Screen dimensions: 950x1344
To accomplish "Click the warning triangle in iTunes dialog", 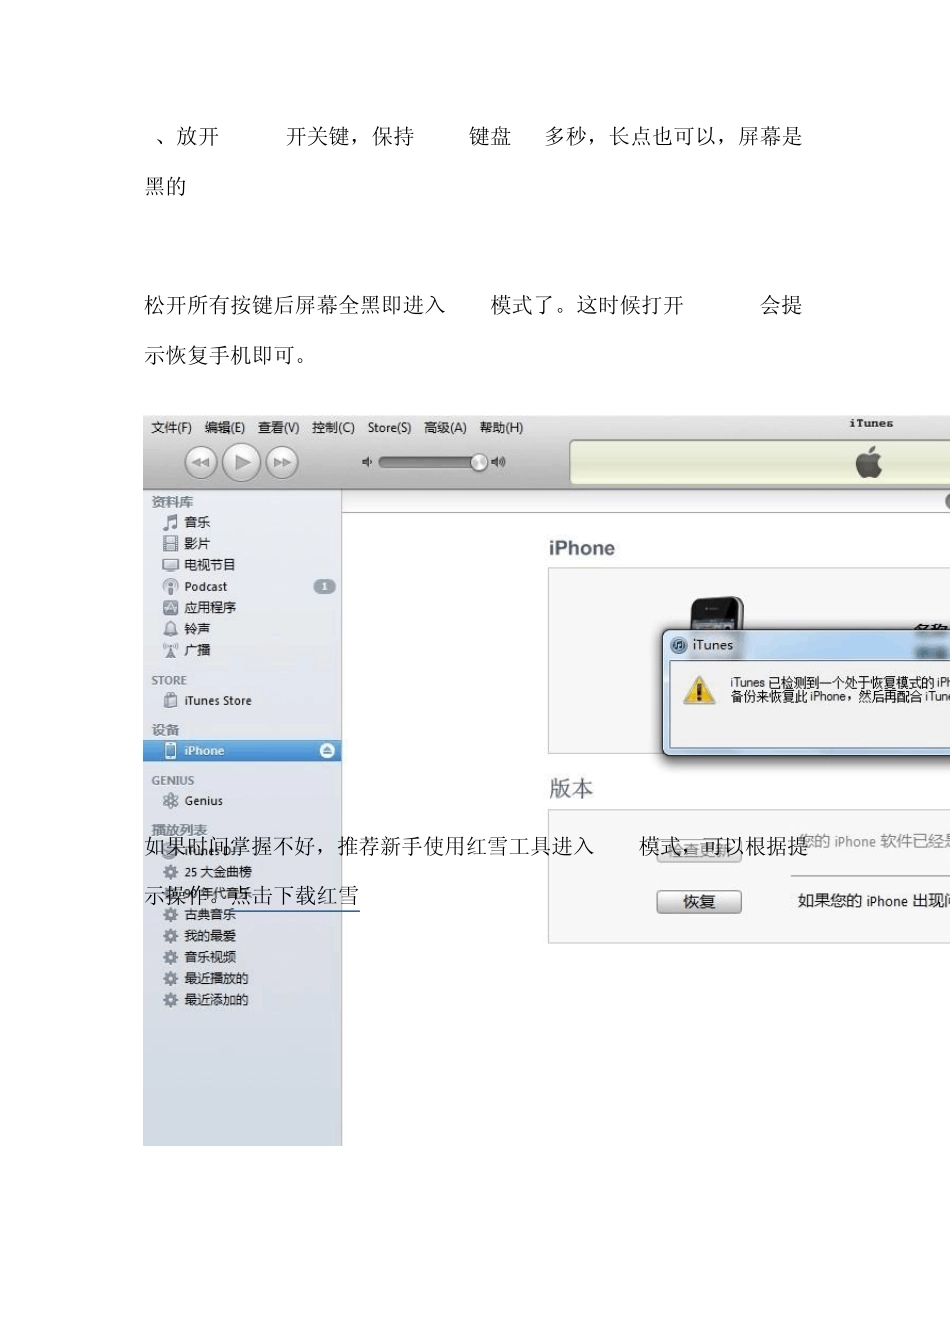I will [x=699, y=690].
